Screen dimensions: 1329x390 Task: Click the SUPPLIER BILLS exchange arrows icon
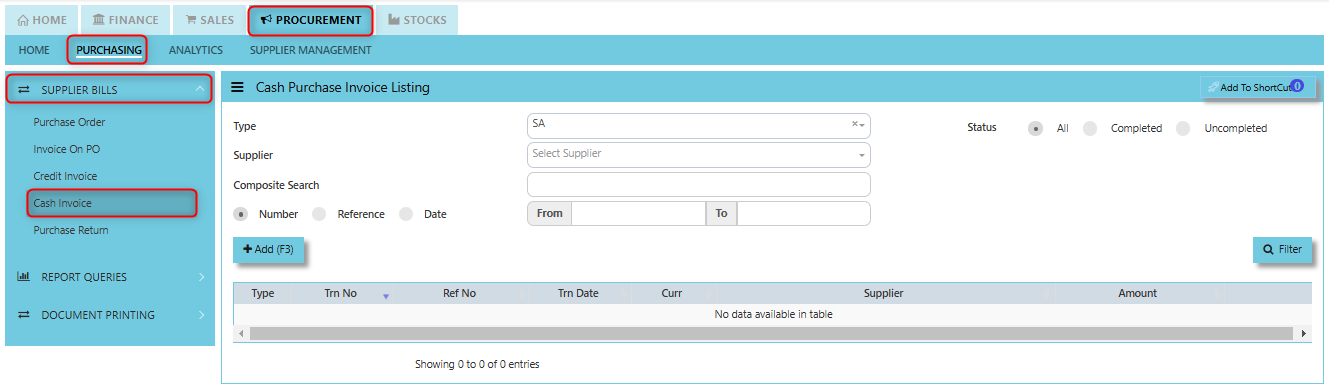click(x=24, y=90)
